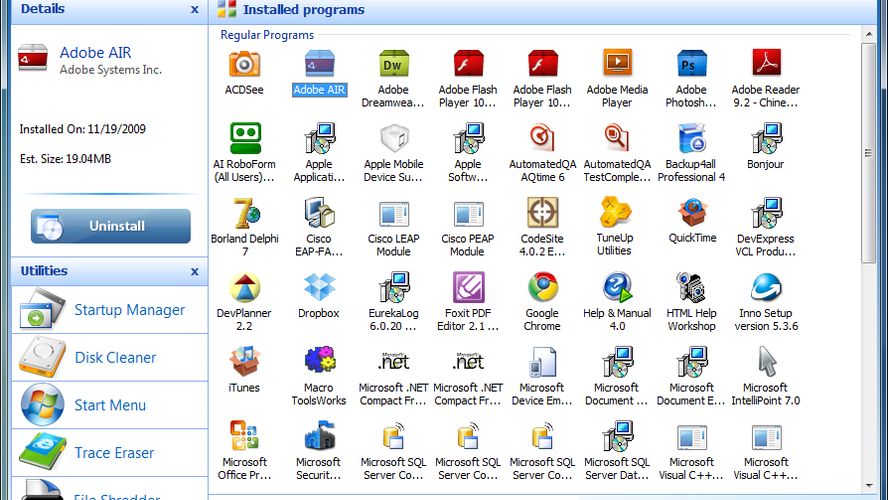Screen dimensions: 888x500
Task: Select the DevPlanner 2.2 icon
Action: point(245,287)
